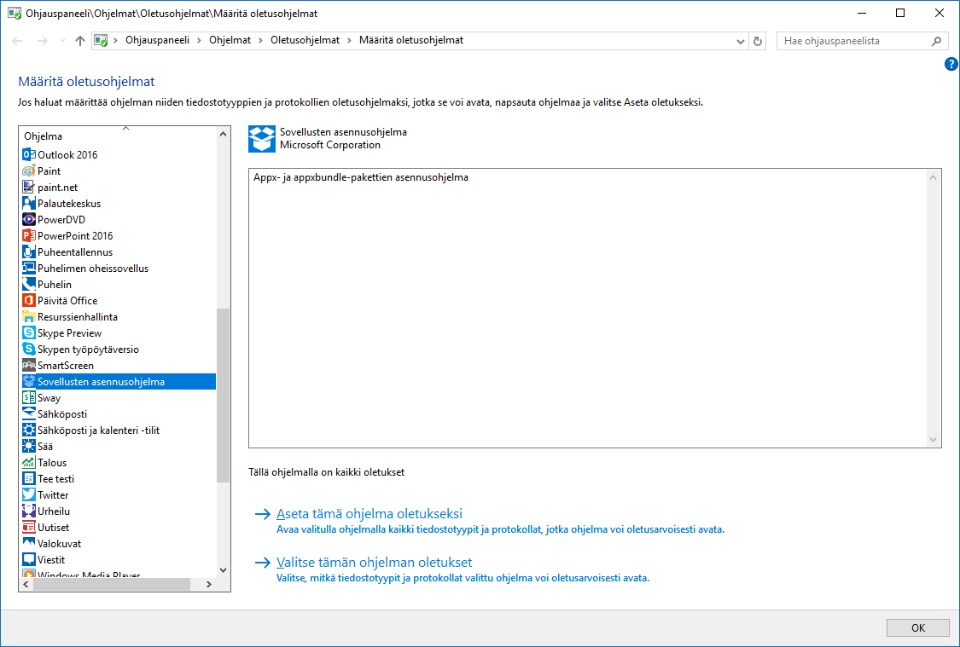
Task: Go forward with the navigation arrow
Action: coord(42,41)
